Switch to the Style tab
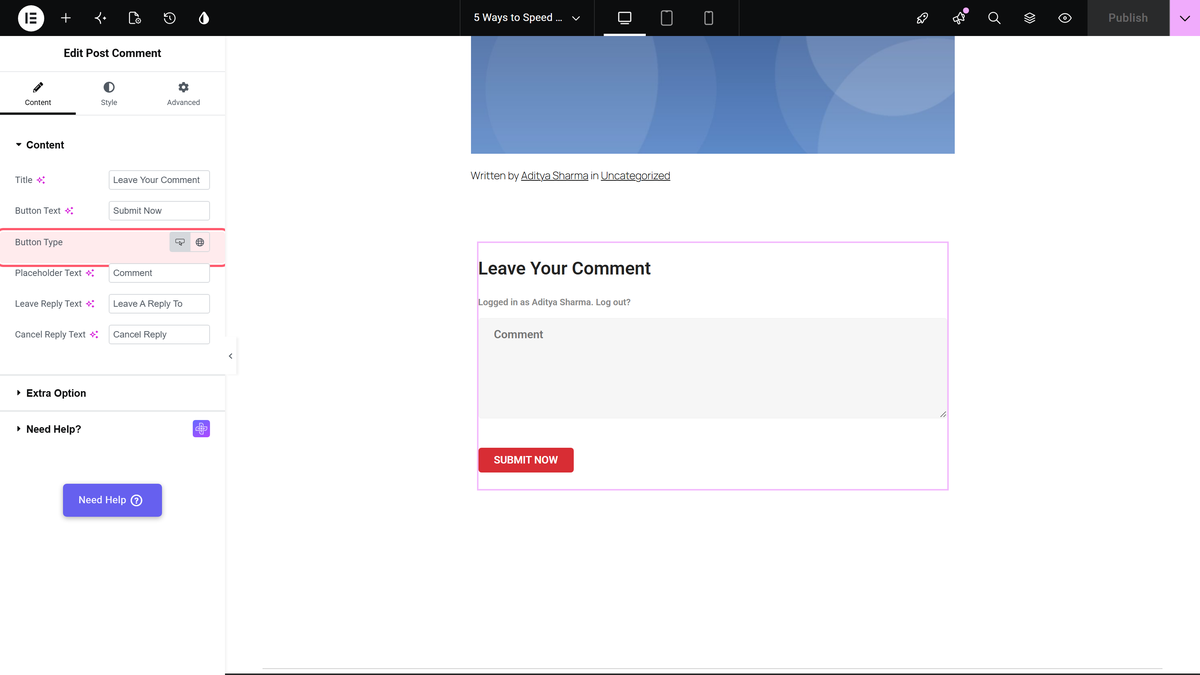Viewport: 1200px width, 675px height. (x=109, y=95)
